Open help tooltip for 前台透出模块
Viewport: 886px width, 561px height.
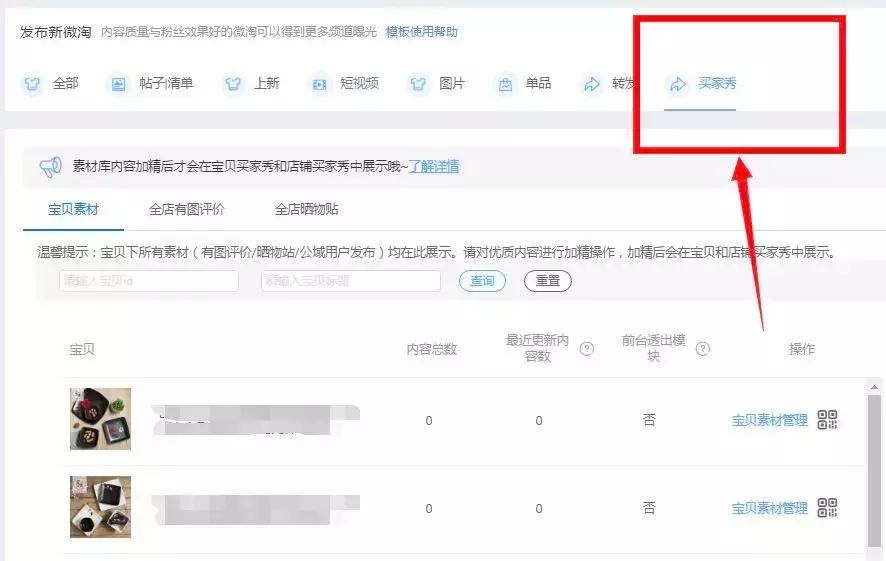[702, 349]
